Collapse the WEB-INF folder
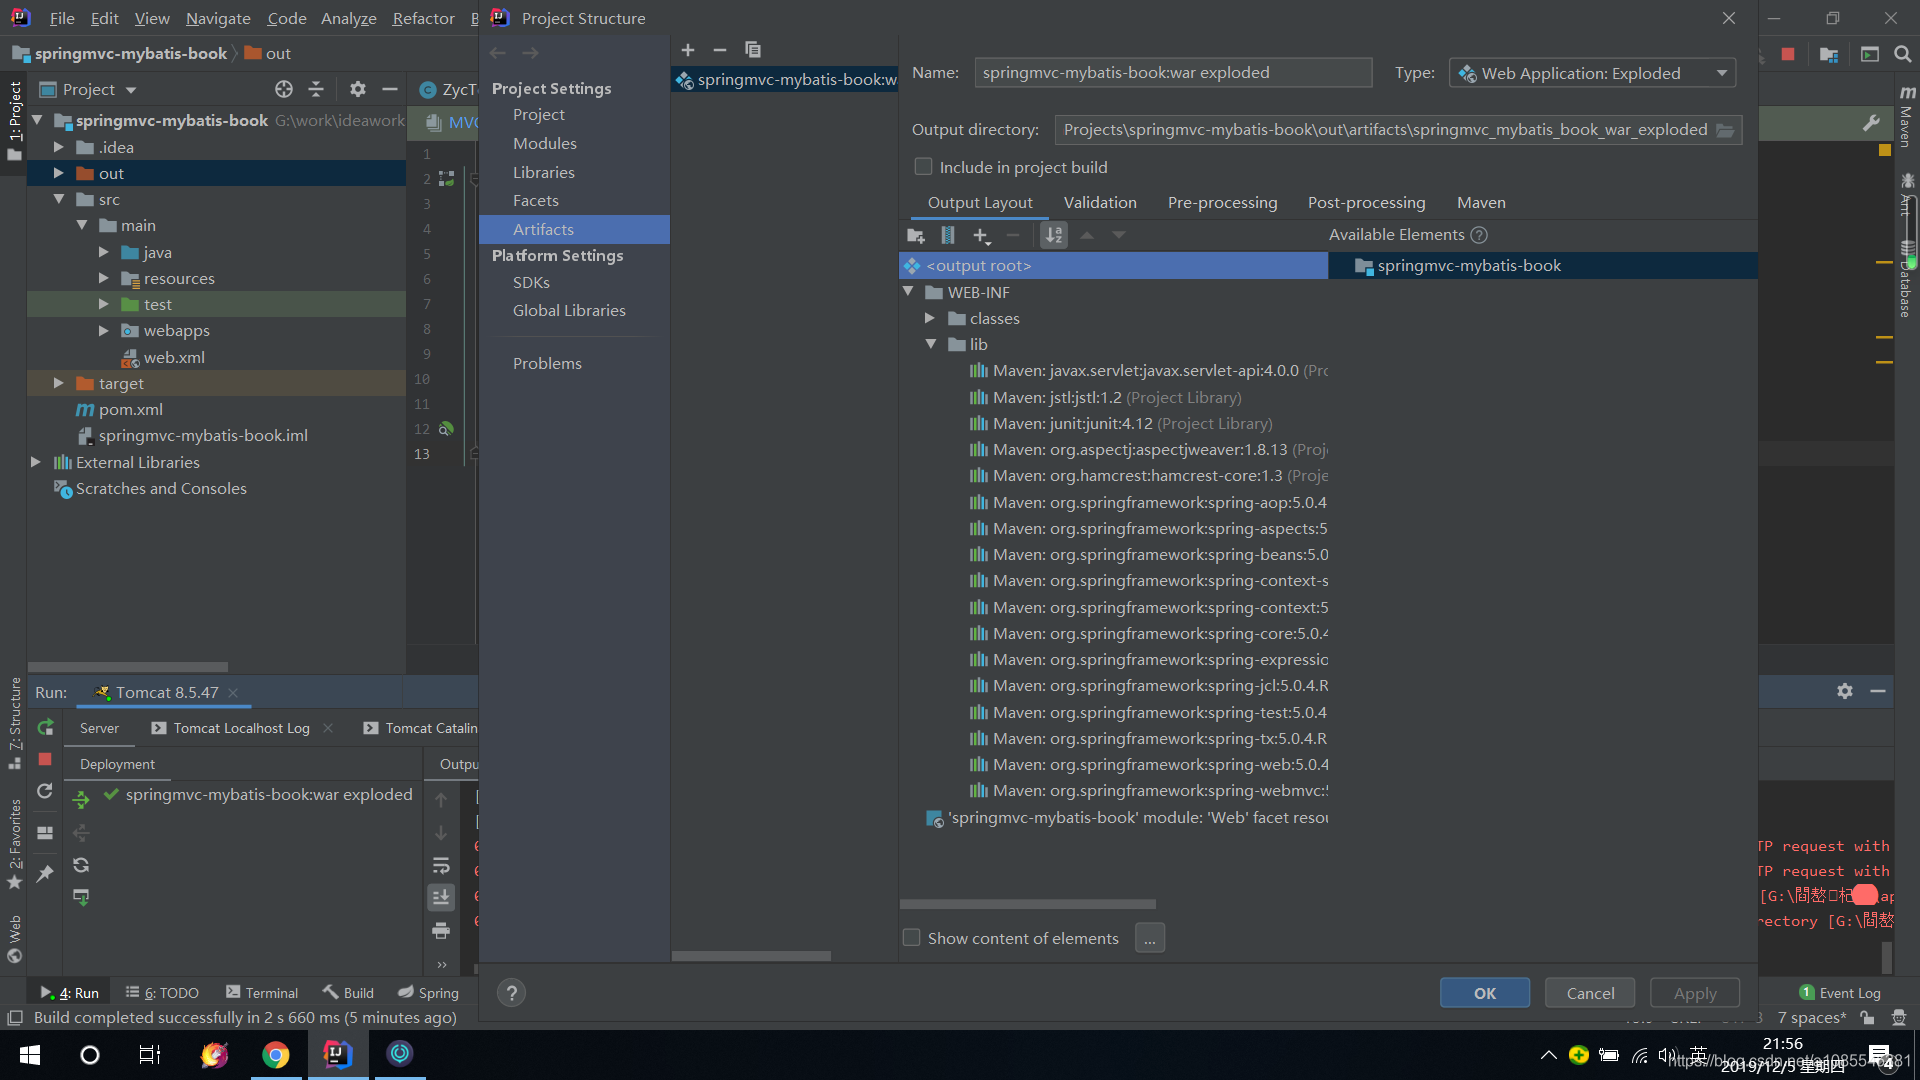Image resolution: width=1920 pixels, height=1080 pixels. [908, 292]
